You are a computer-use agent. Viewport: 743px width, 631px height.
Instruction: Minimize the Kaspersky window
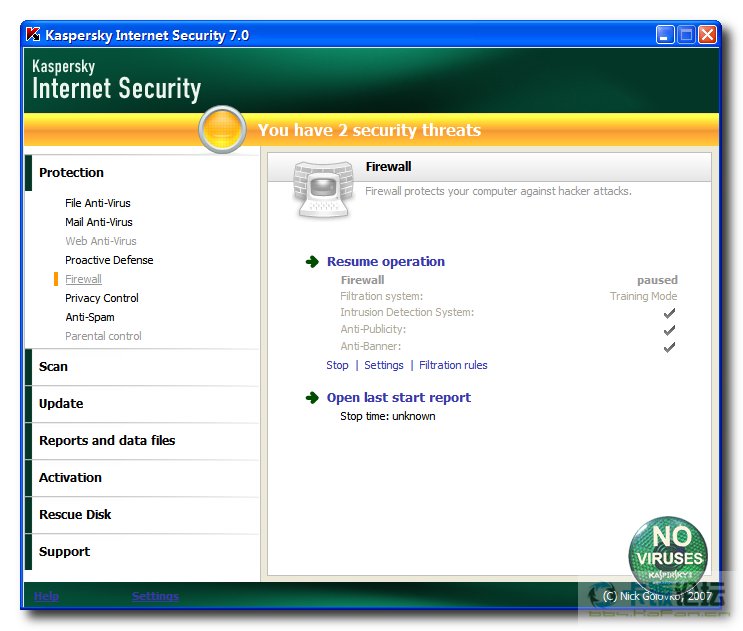pyautogui.click(x=665, y=35)
